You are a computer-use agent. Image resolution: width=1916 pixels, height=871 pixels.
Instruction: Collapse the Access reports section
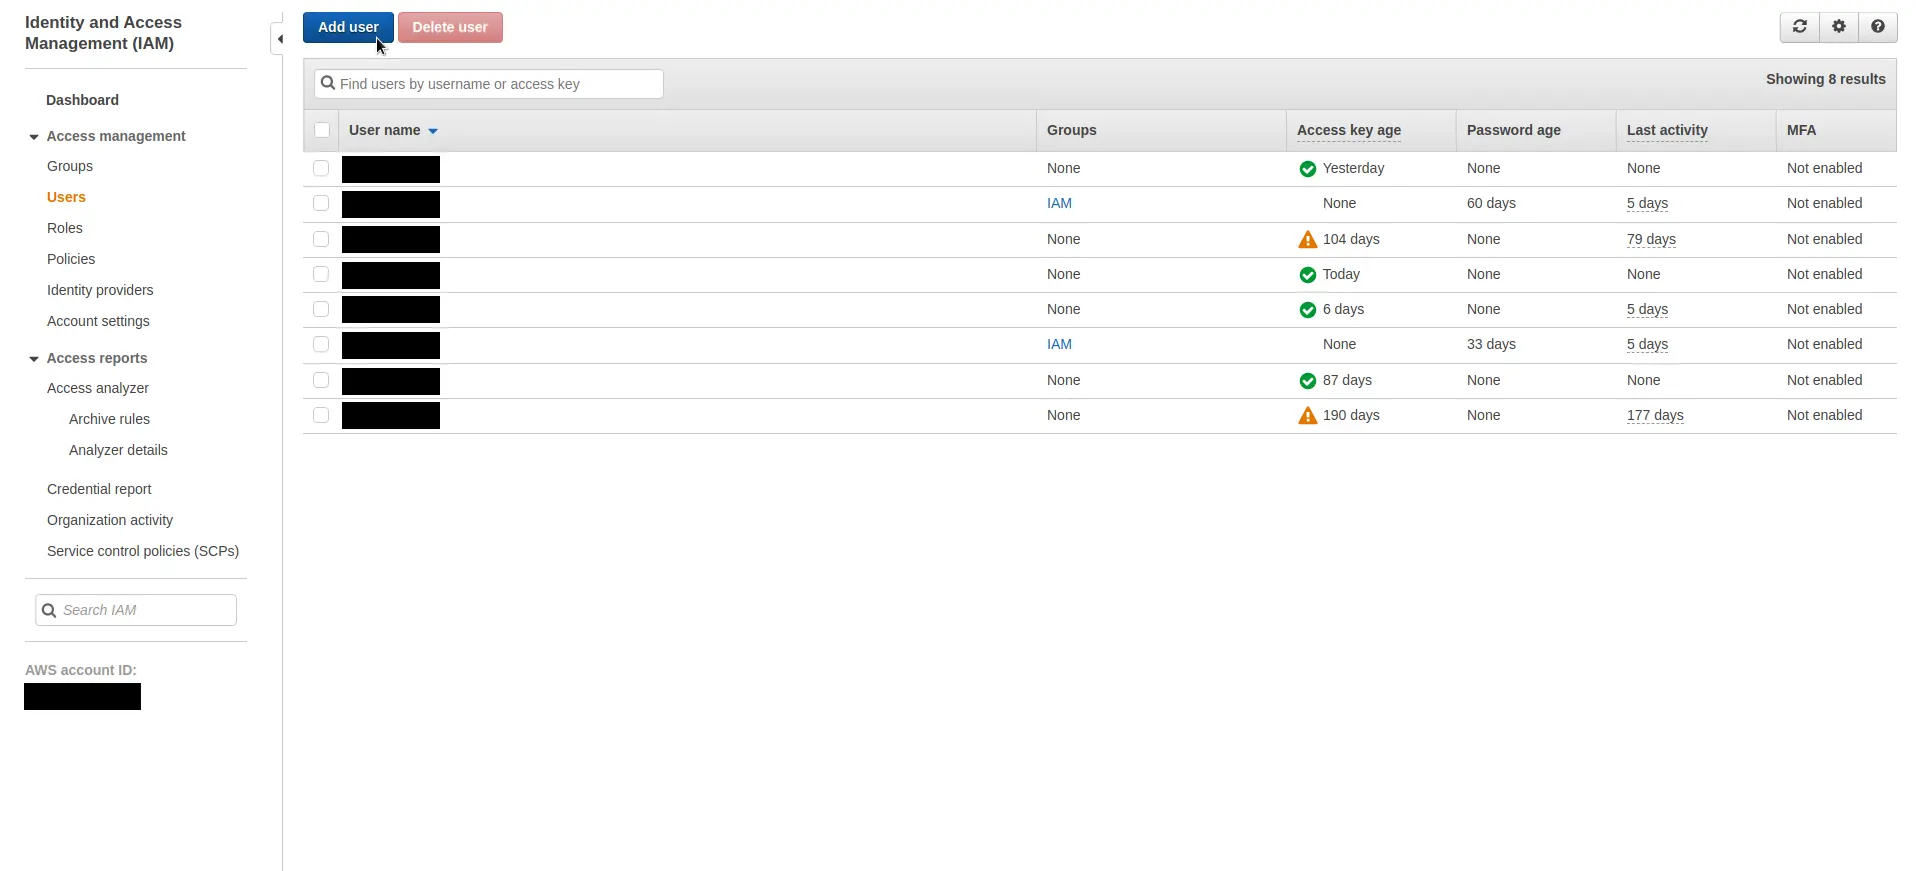(34, 359)
